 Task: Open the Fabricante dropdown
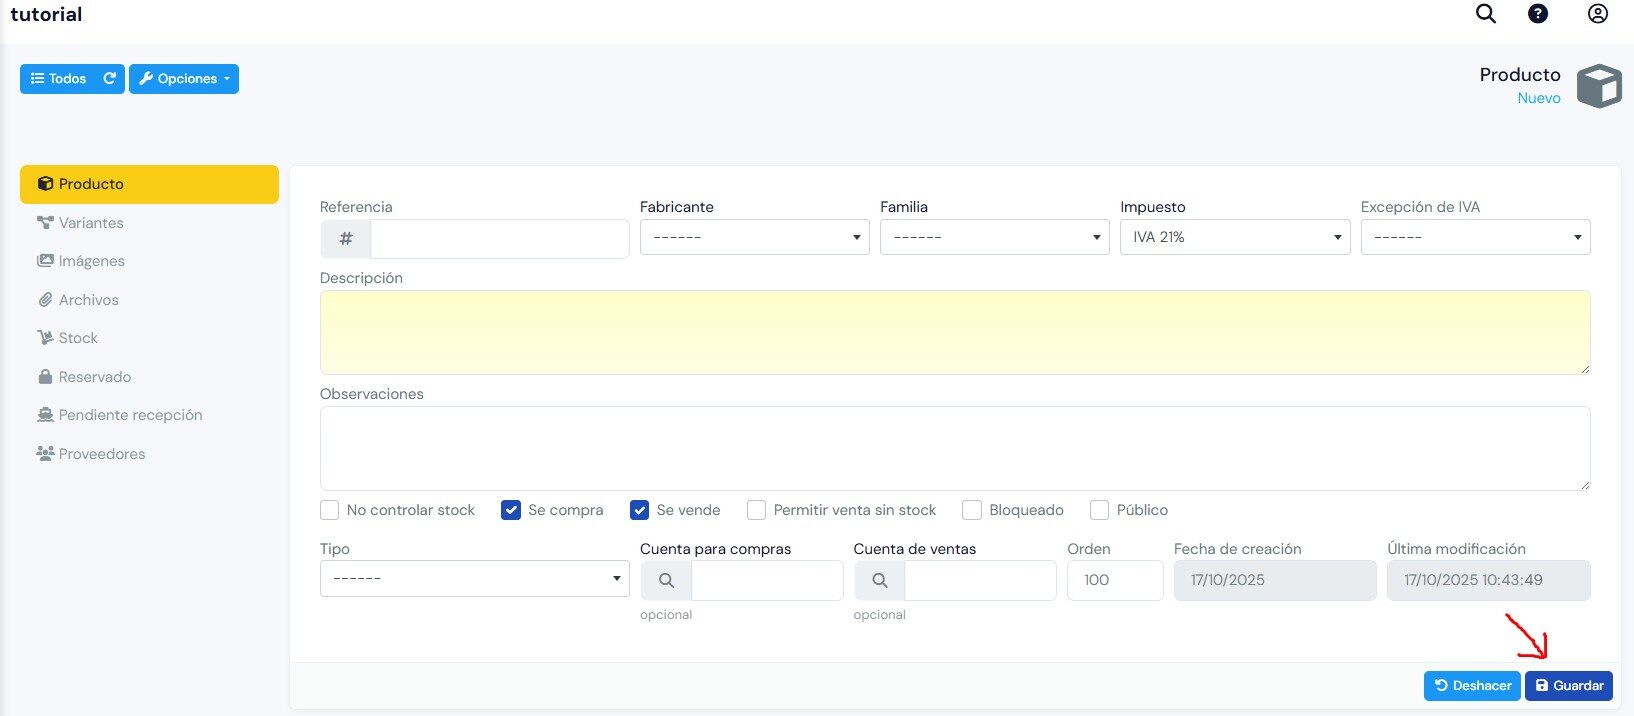755,237
